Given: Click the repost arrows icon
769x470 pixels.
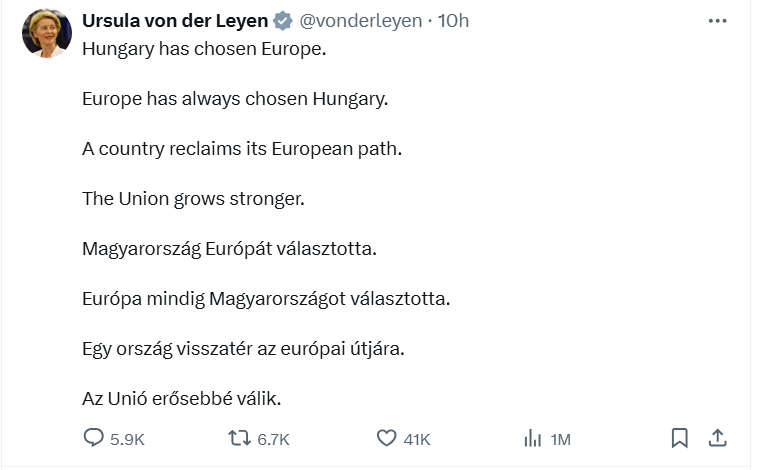Looking at the screenshot, I should pos(239,438).
